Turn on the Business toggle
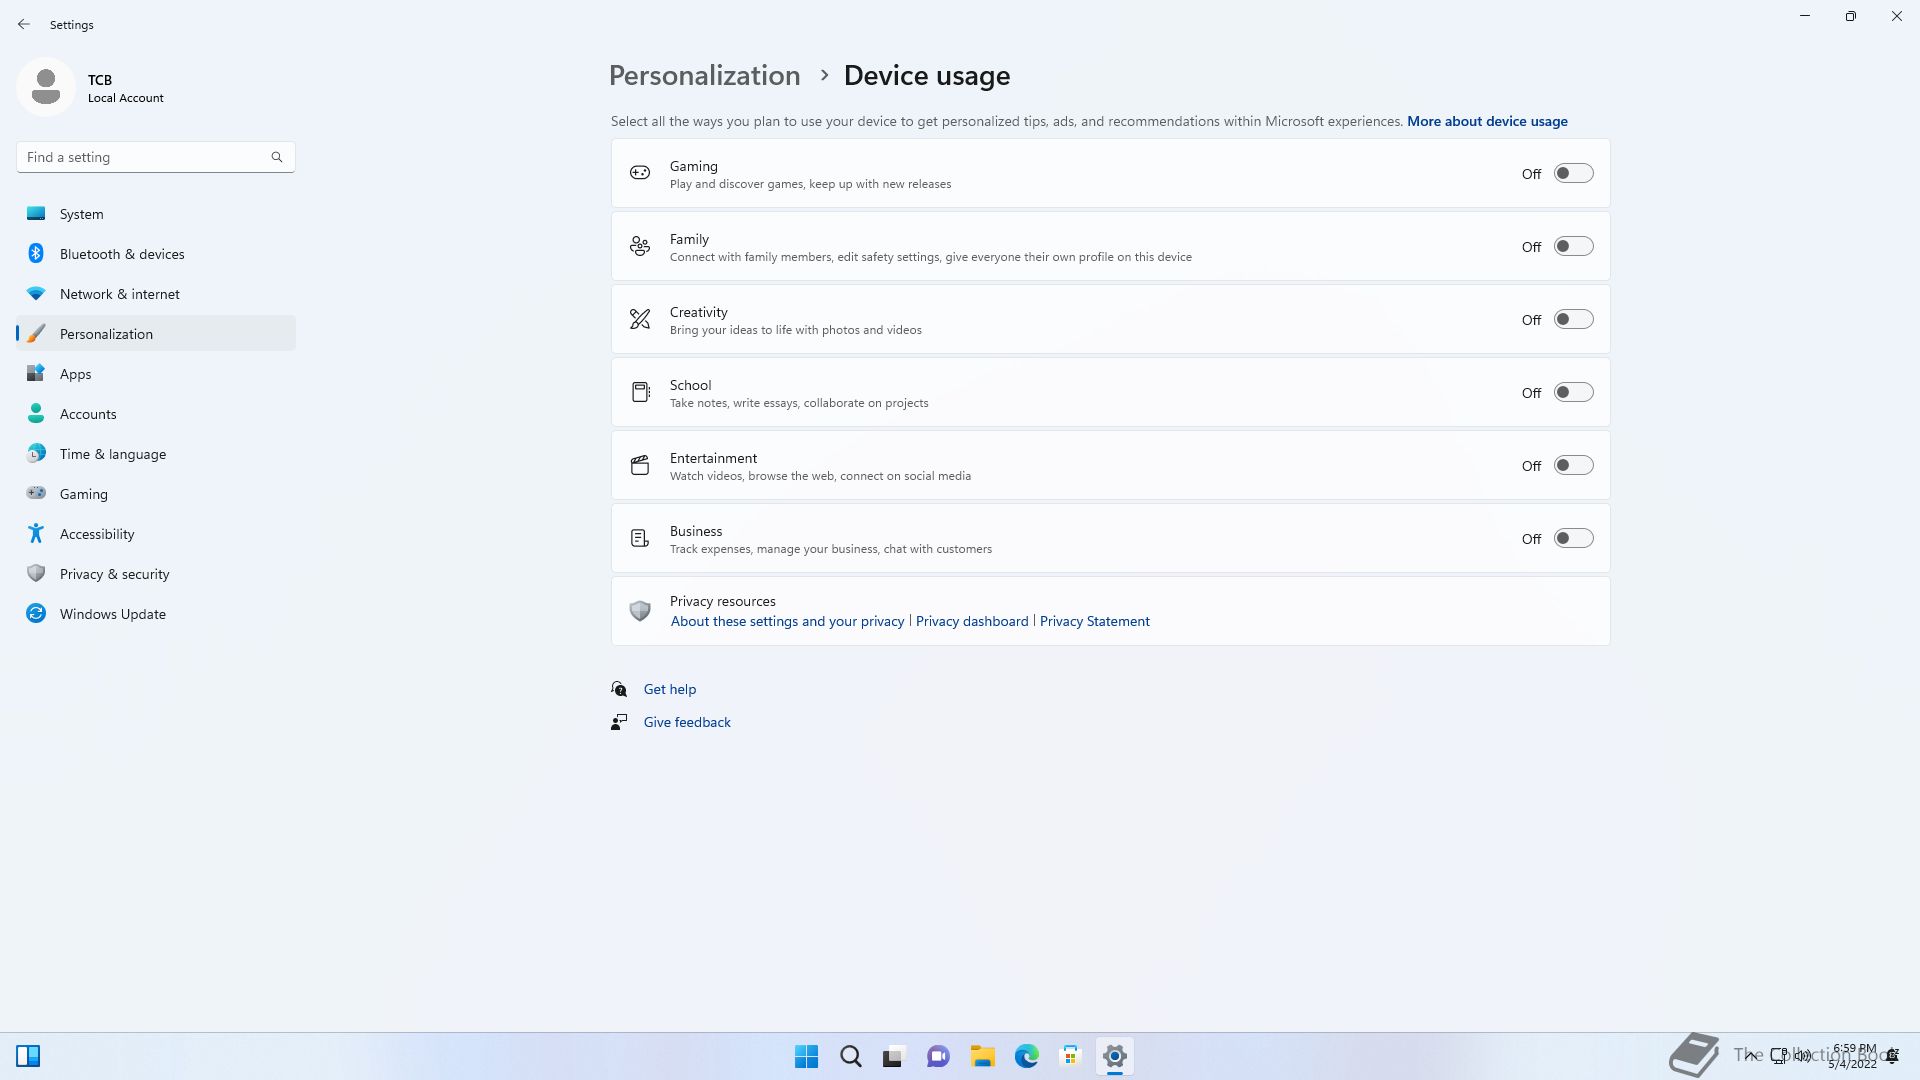 tap(1573, 538)
